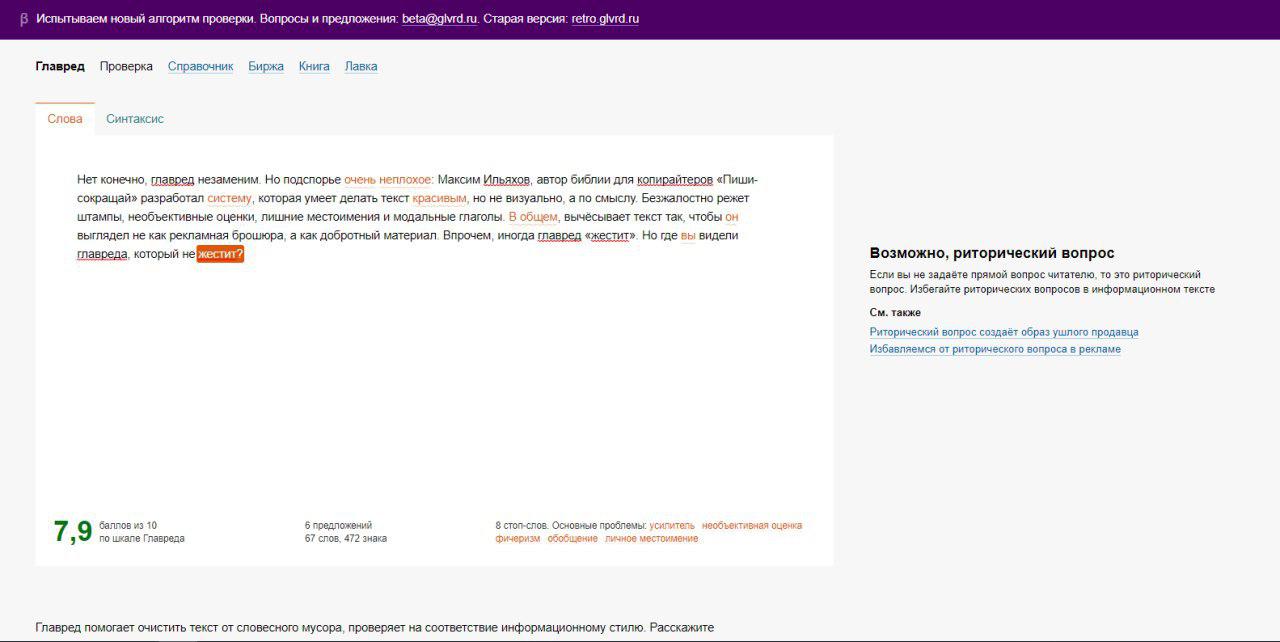
Task: Click quoted word «жестит» in guillemets
Action: point(611,236)
